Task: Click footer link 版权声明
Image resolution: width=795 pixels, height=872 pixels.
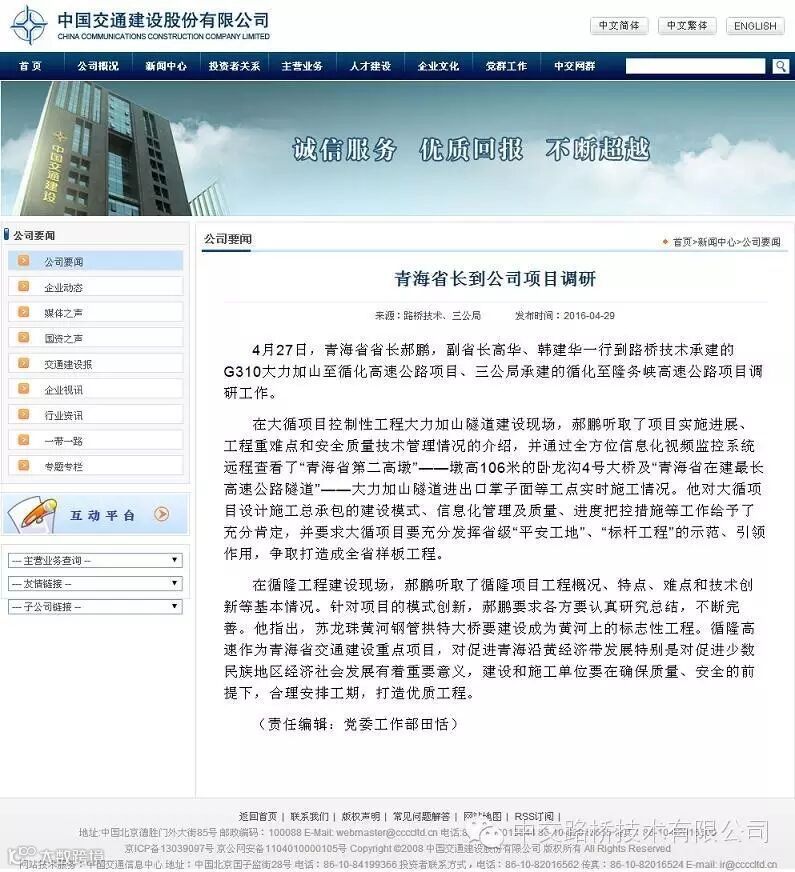Action: pyautogui.click(x=361, y=816)
